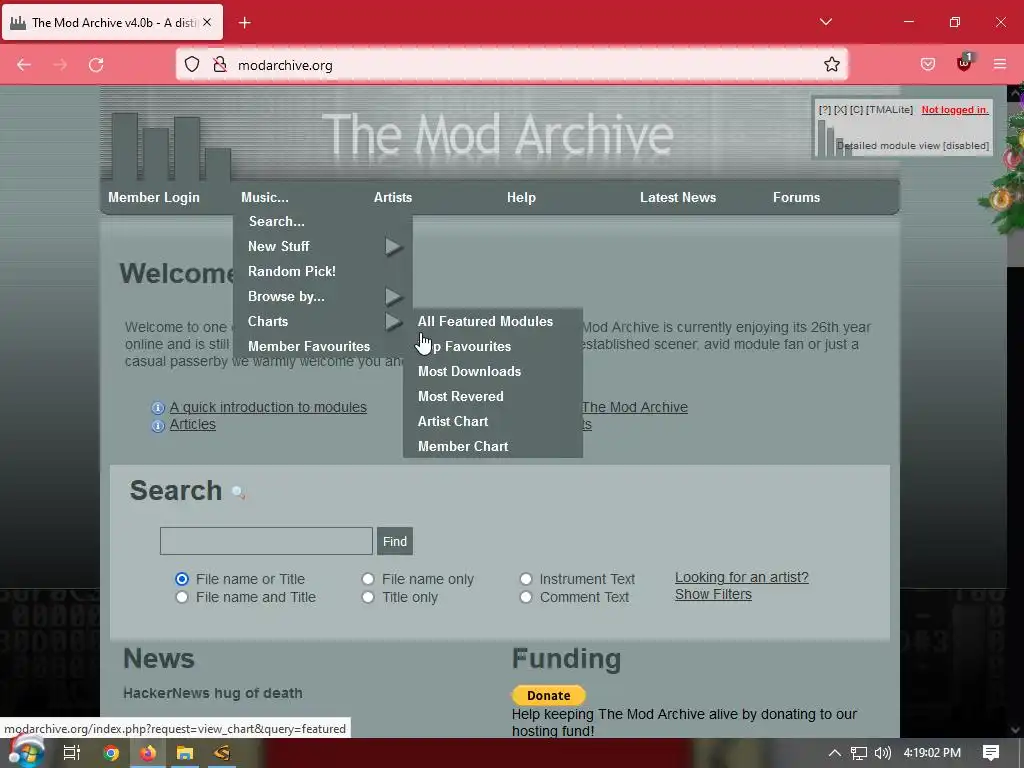Open a new tab with plus icon

click(x=244, y=23)
